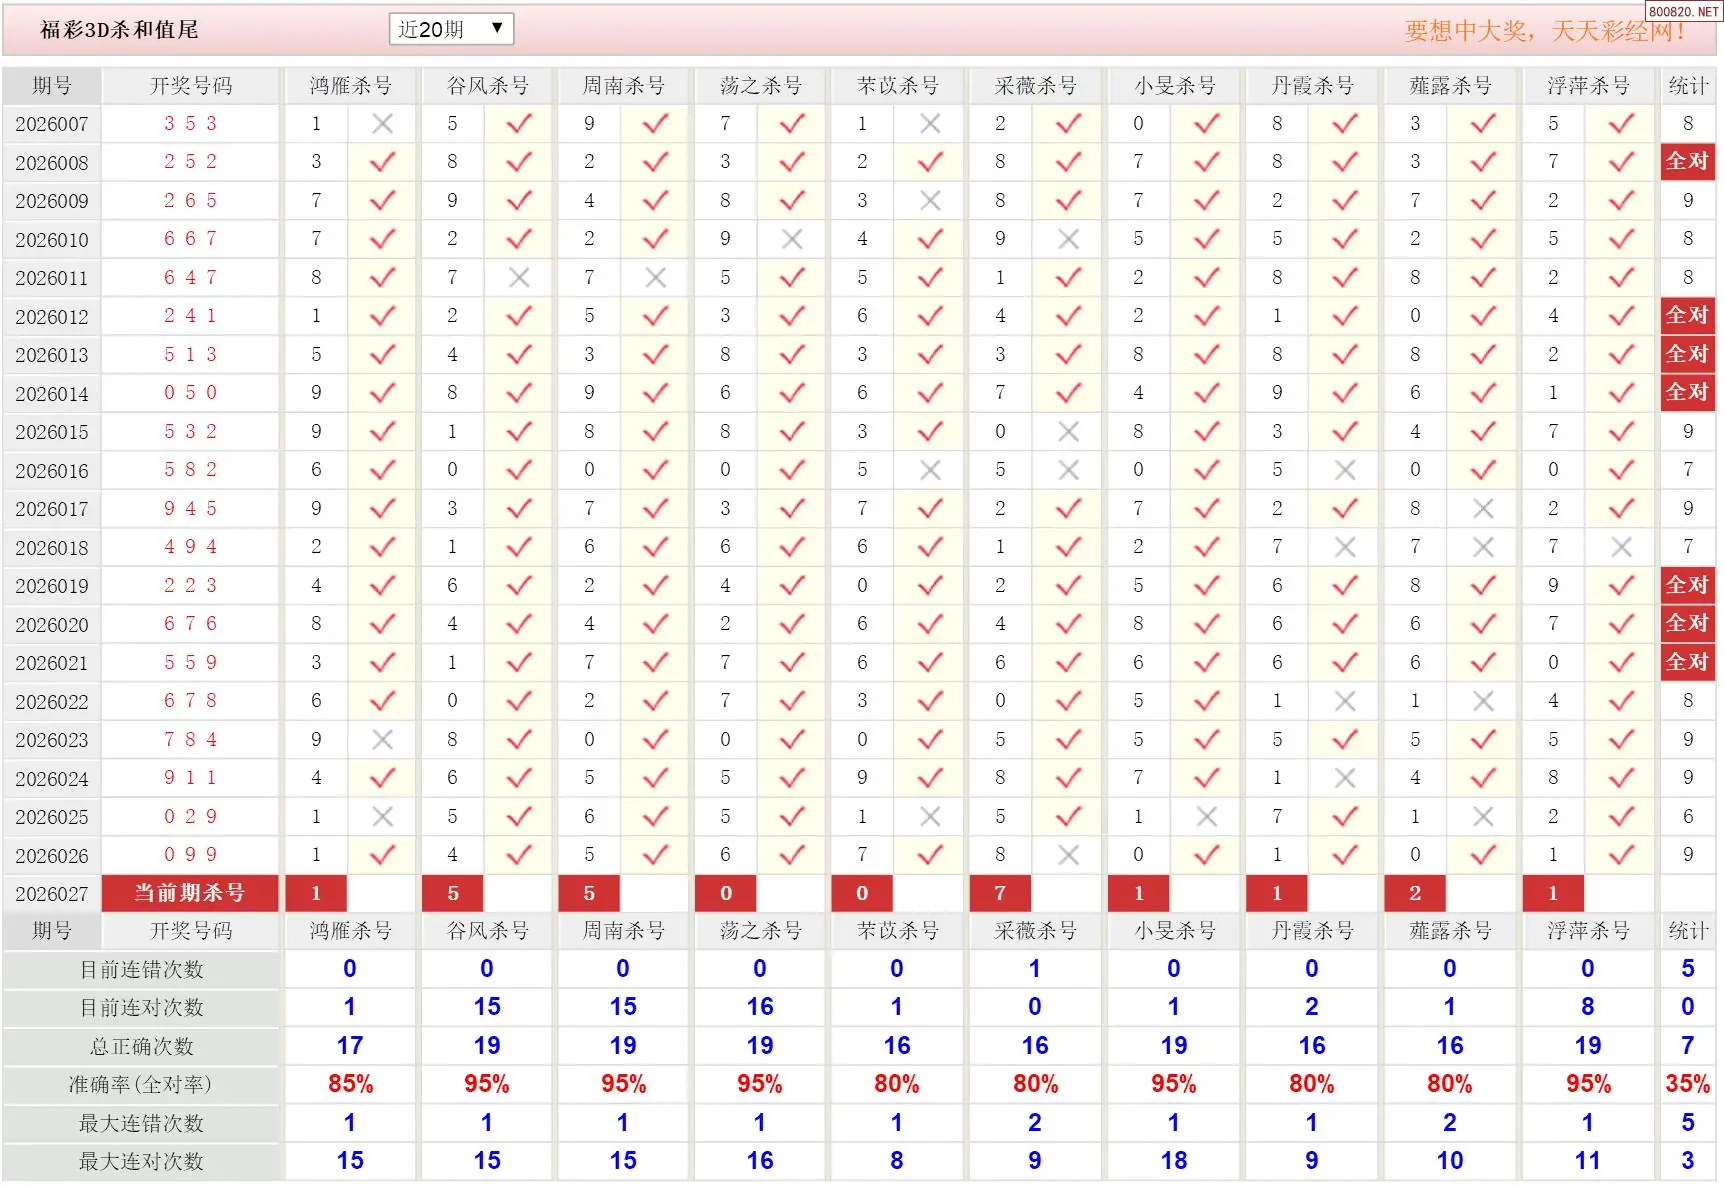The image size is (1724, 1186).
Task: Click the 800820.NET site label
Action: coord(1684,12)
